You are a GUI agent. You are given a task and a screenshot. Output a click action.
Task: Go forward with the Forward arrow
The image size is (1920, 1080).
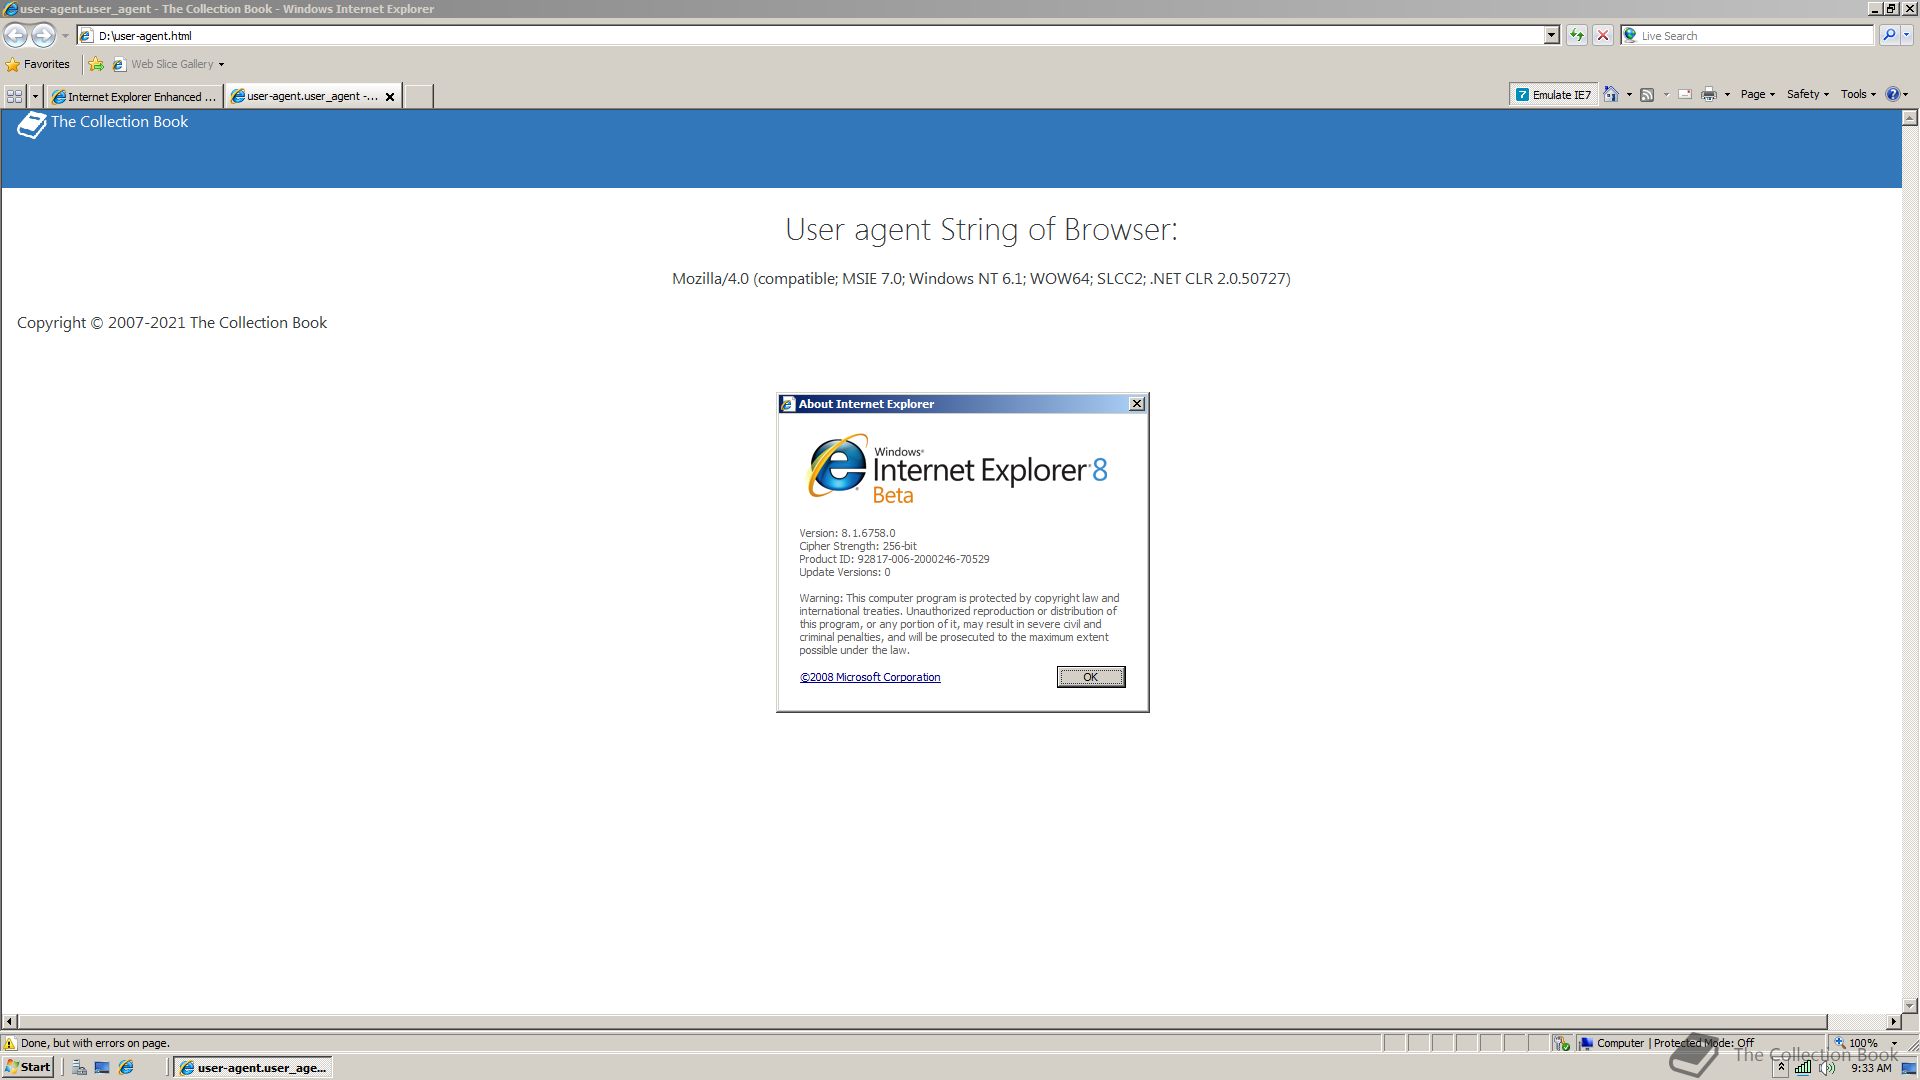click(x=43, y=35)
